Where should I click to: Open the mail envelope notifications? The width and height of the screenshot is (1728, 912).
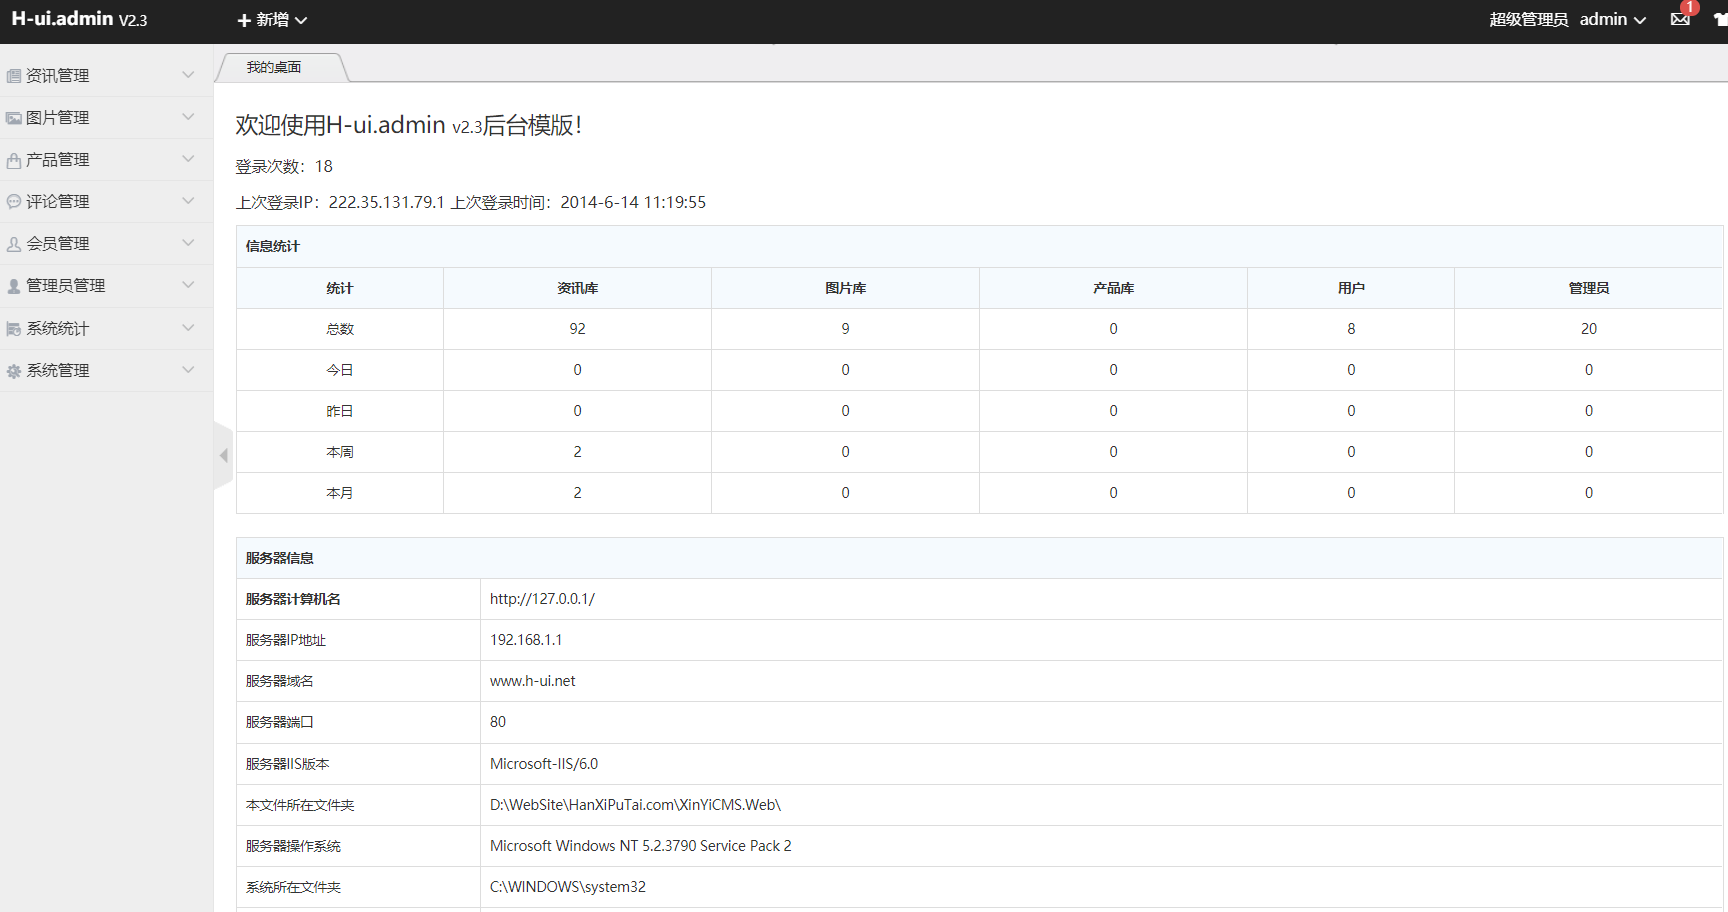tap(1680, 20)
